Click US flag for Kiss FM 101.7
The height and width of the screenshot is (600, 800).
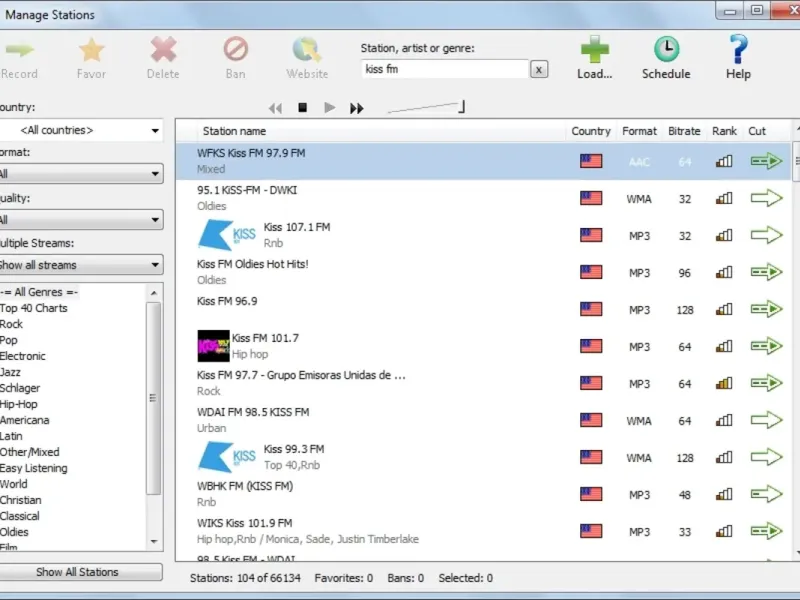[591, 346]
